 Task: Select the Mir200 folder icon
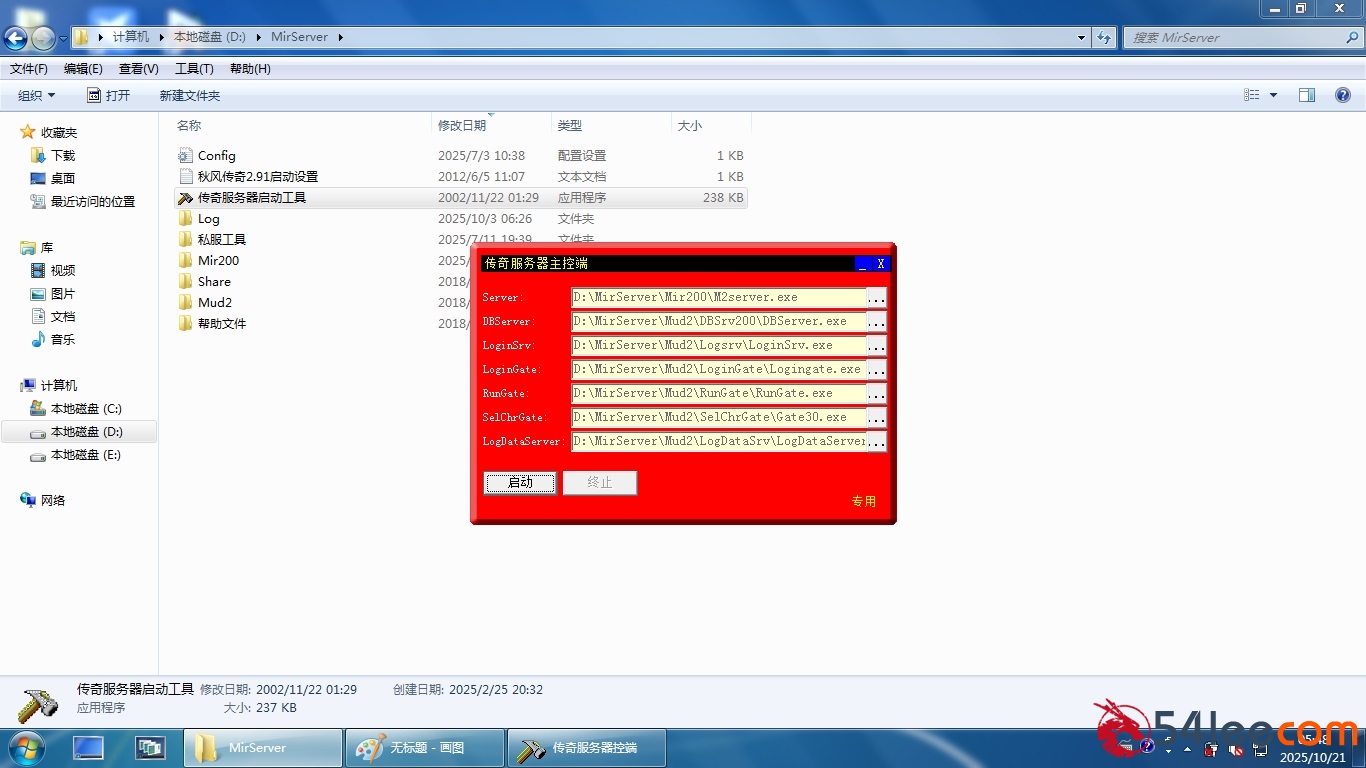(185, 260)
